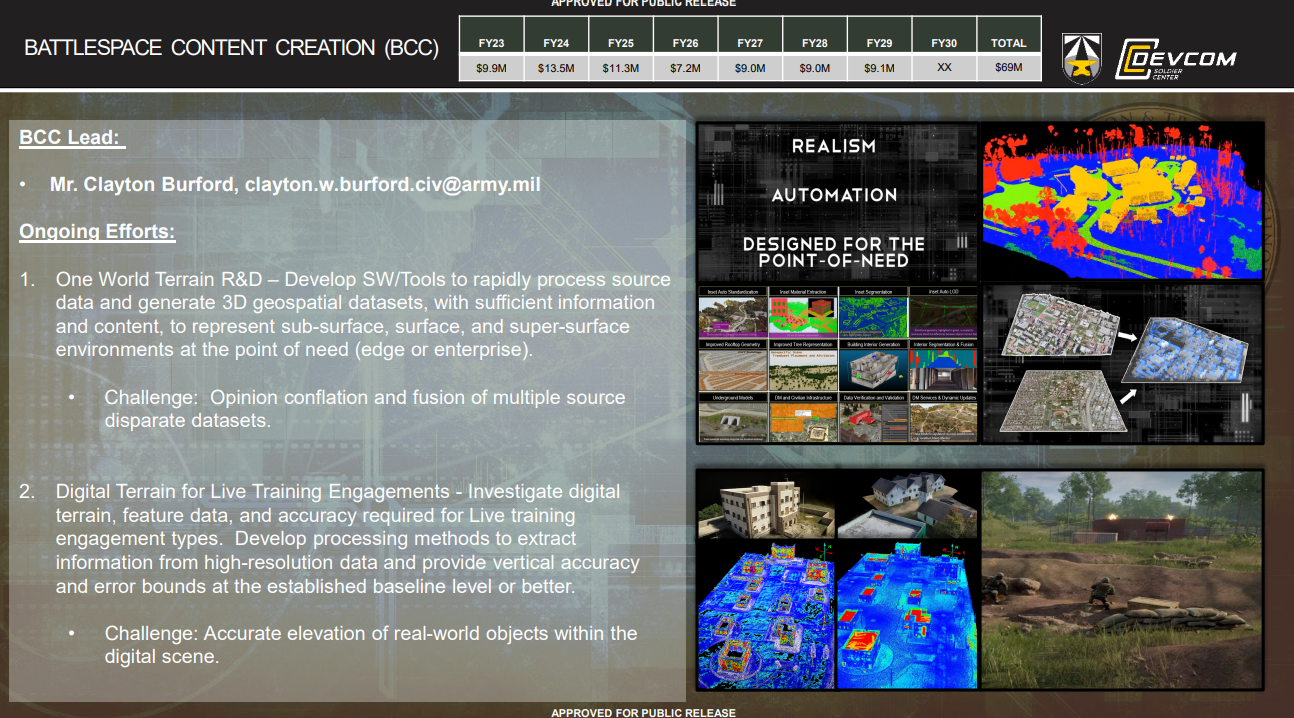The image size is (1294, 718).
Task: Click the XX cell under FY30
Action: click(944, 68)
